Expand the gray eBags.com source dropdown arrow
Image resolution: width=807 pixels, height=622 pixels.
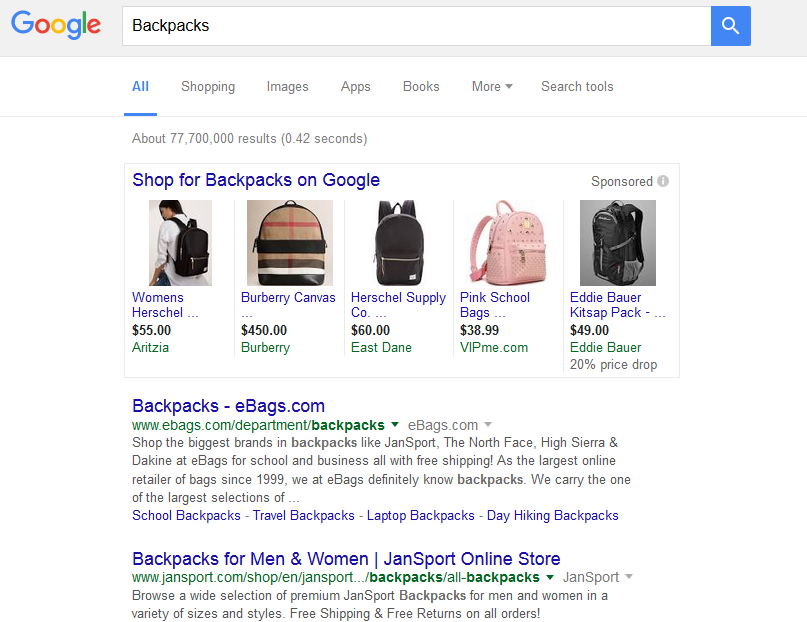[x=488, y=425]
